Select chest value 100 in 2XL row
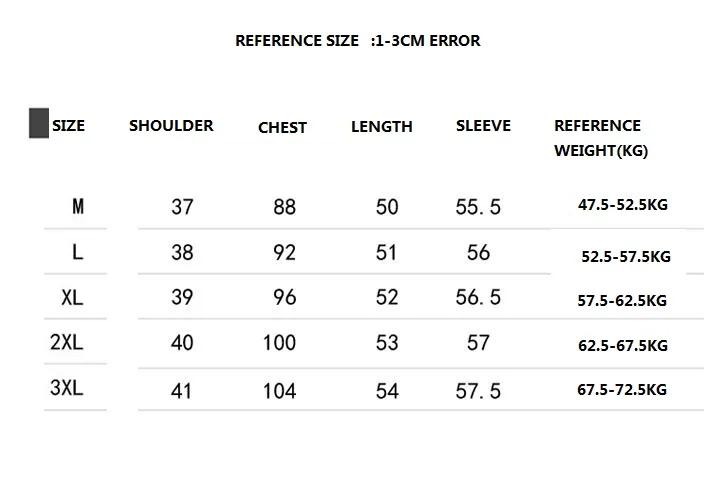718x478 pixels. pyautogui.click(x=279, y=342)
